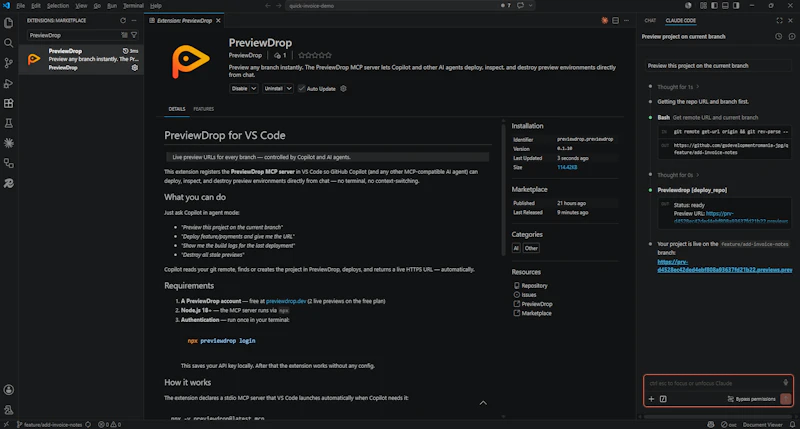Open the Extensions view in activity bar

pos(8,103)
